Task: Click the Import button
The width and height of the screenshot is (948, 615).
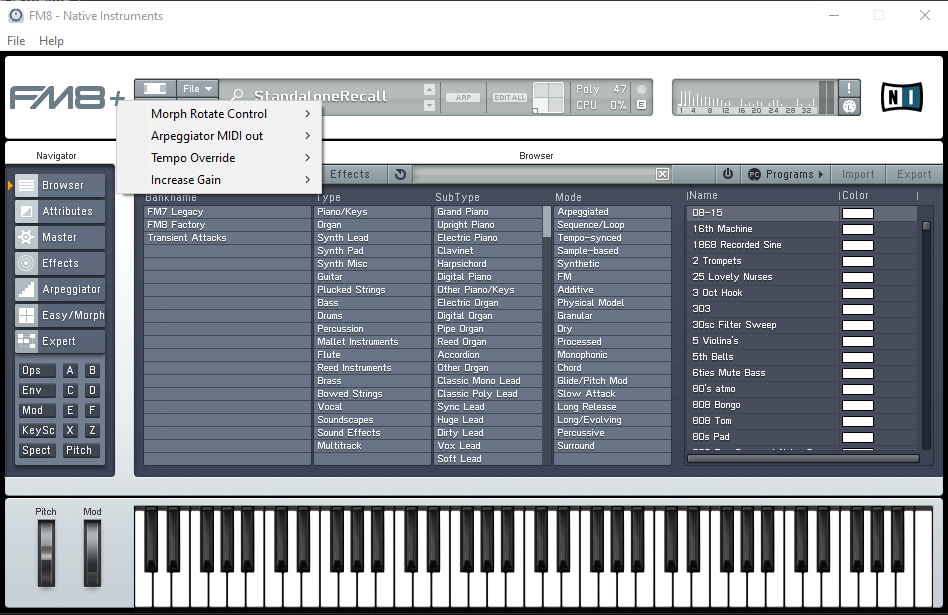Action: coord(858,174)
